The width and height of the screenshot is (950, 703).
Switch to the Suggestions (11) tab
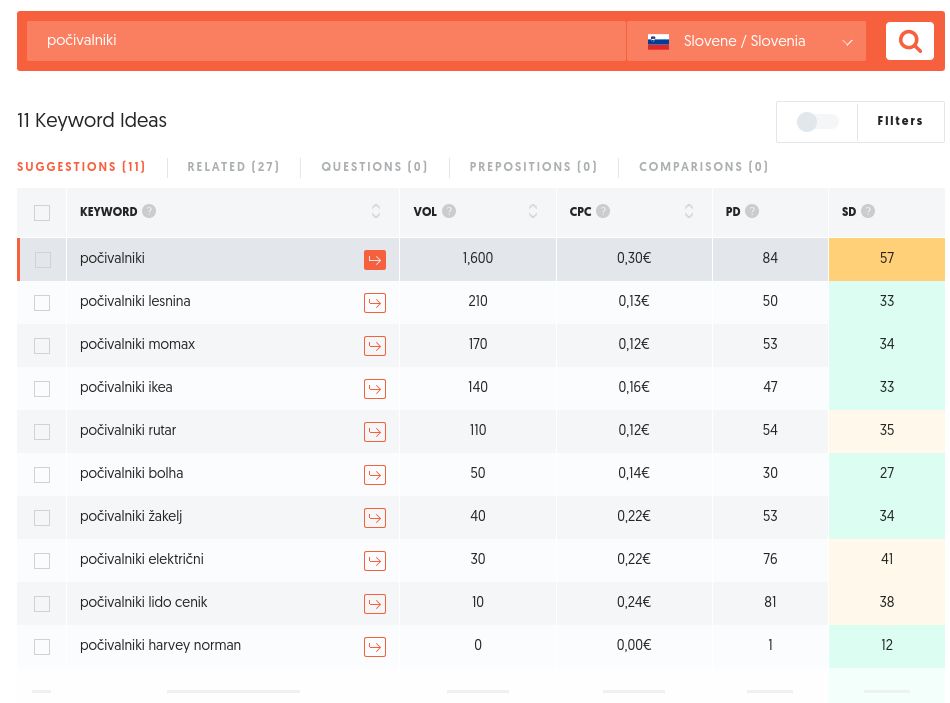(x=81, y=167)
